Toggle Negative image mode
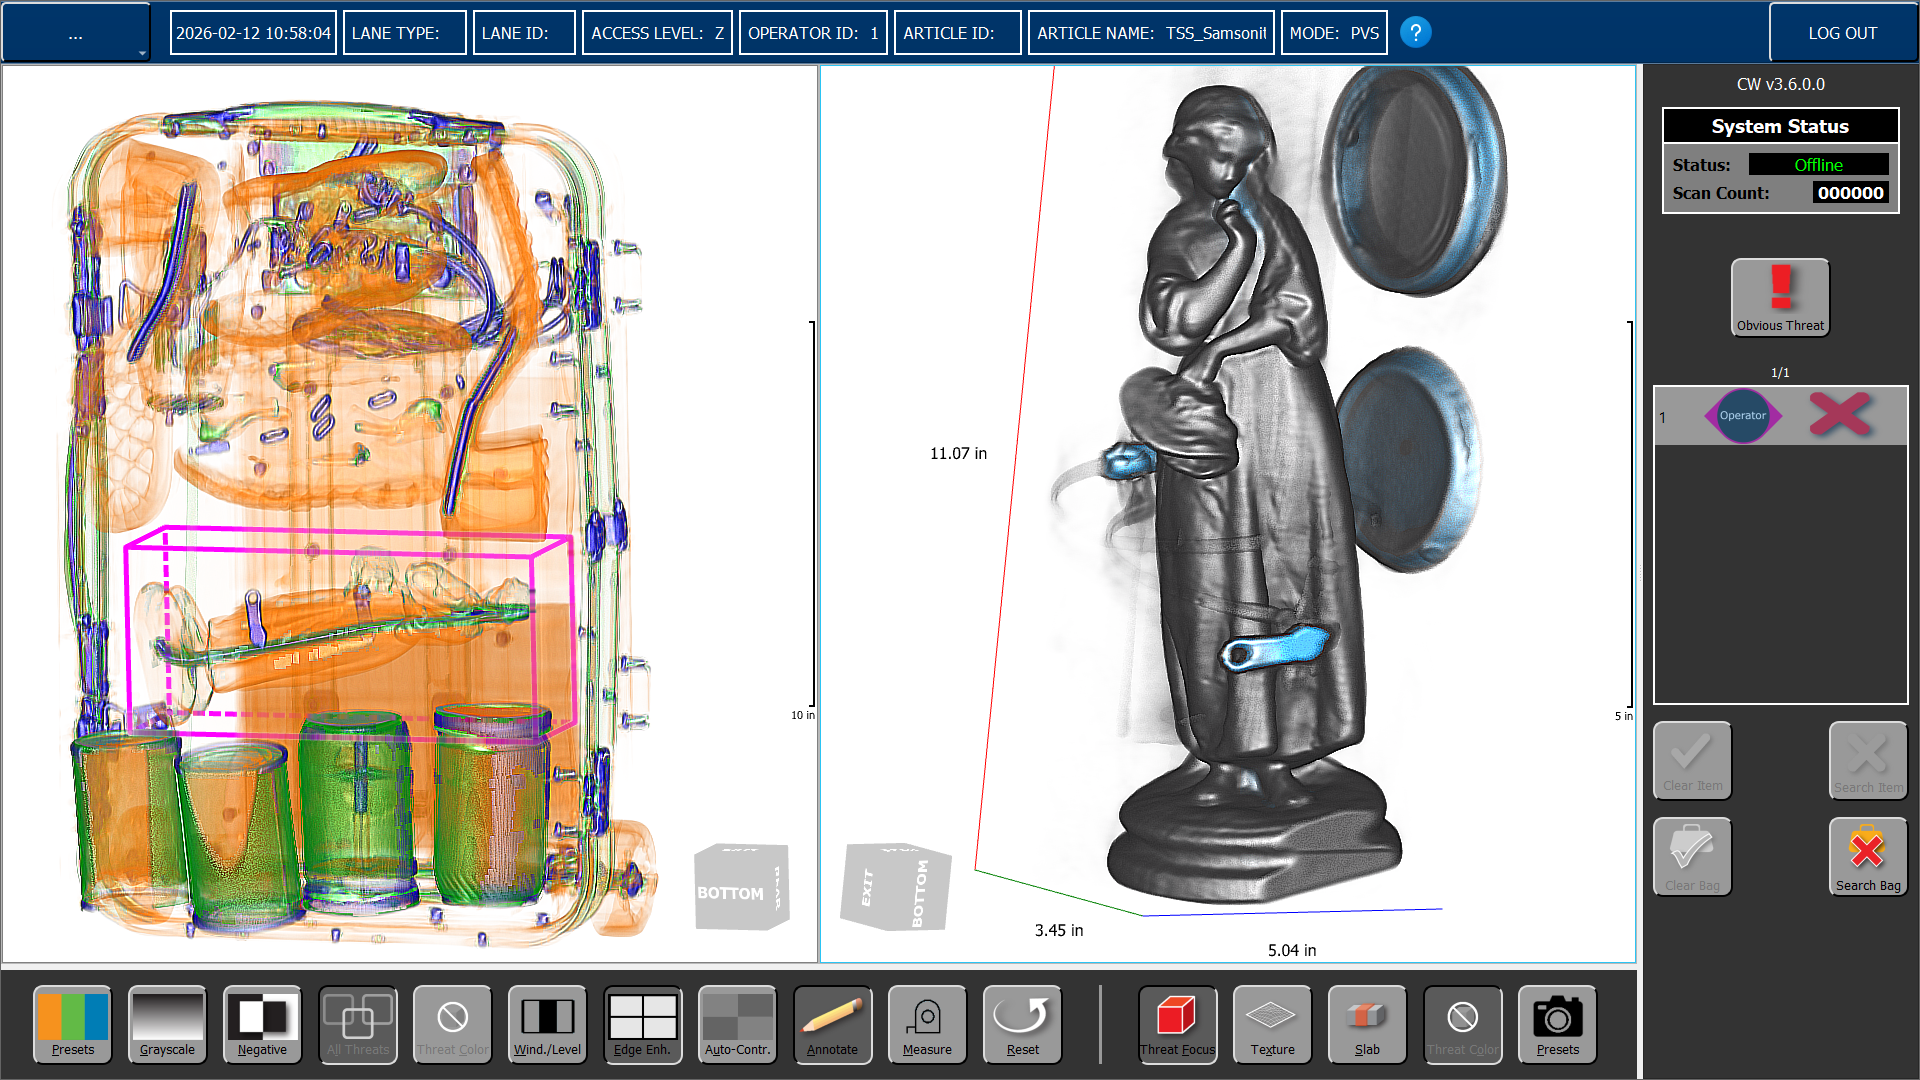This screenshot has height=1080, width=1920. click(262, 1024)
